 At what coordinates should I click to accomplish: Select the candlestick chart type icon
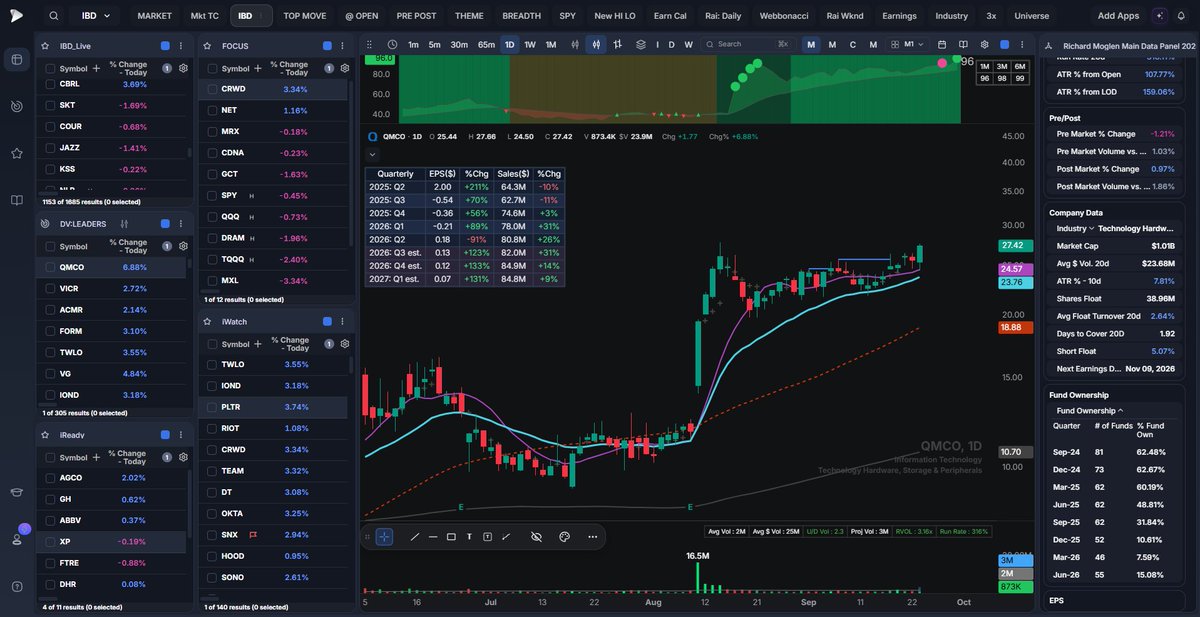pyautogui.click(x=595, y=44)
